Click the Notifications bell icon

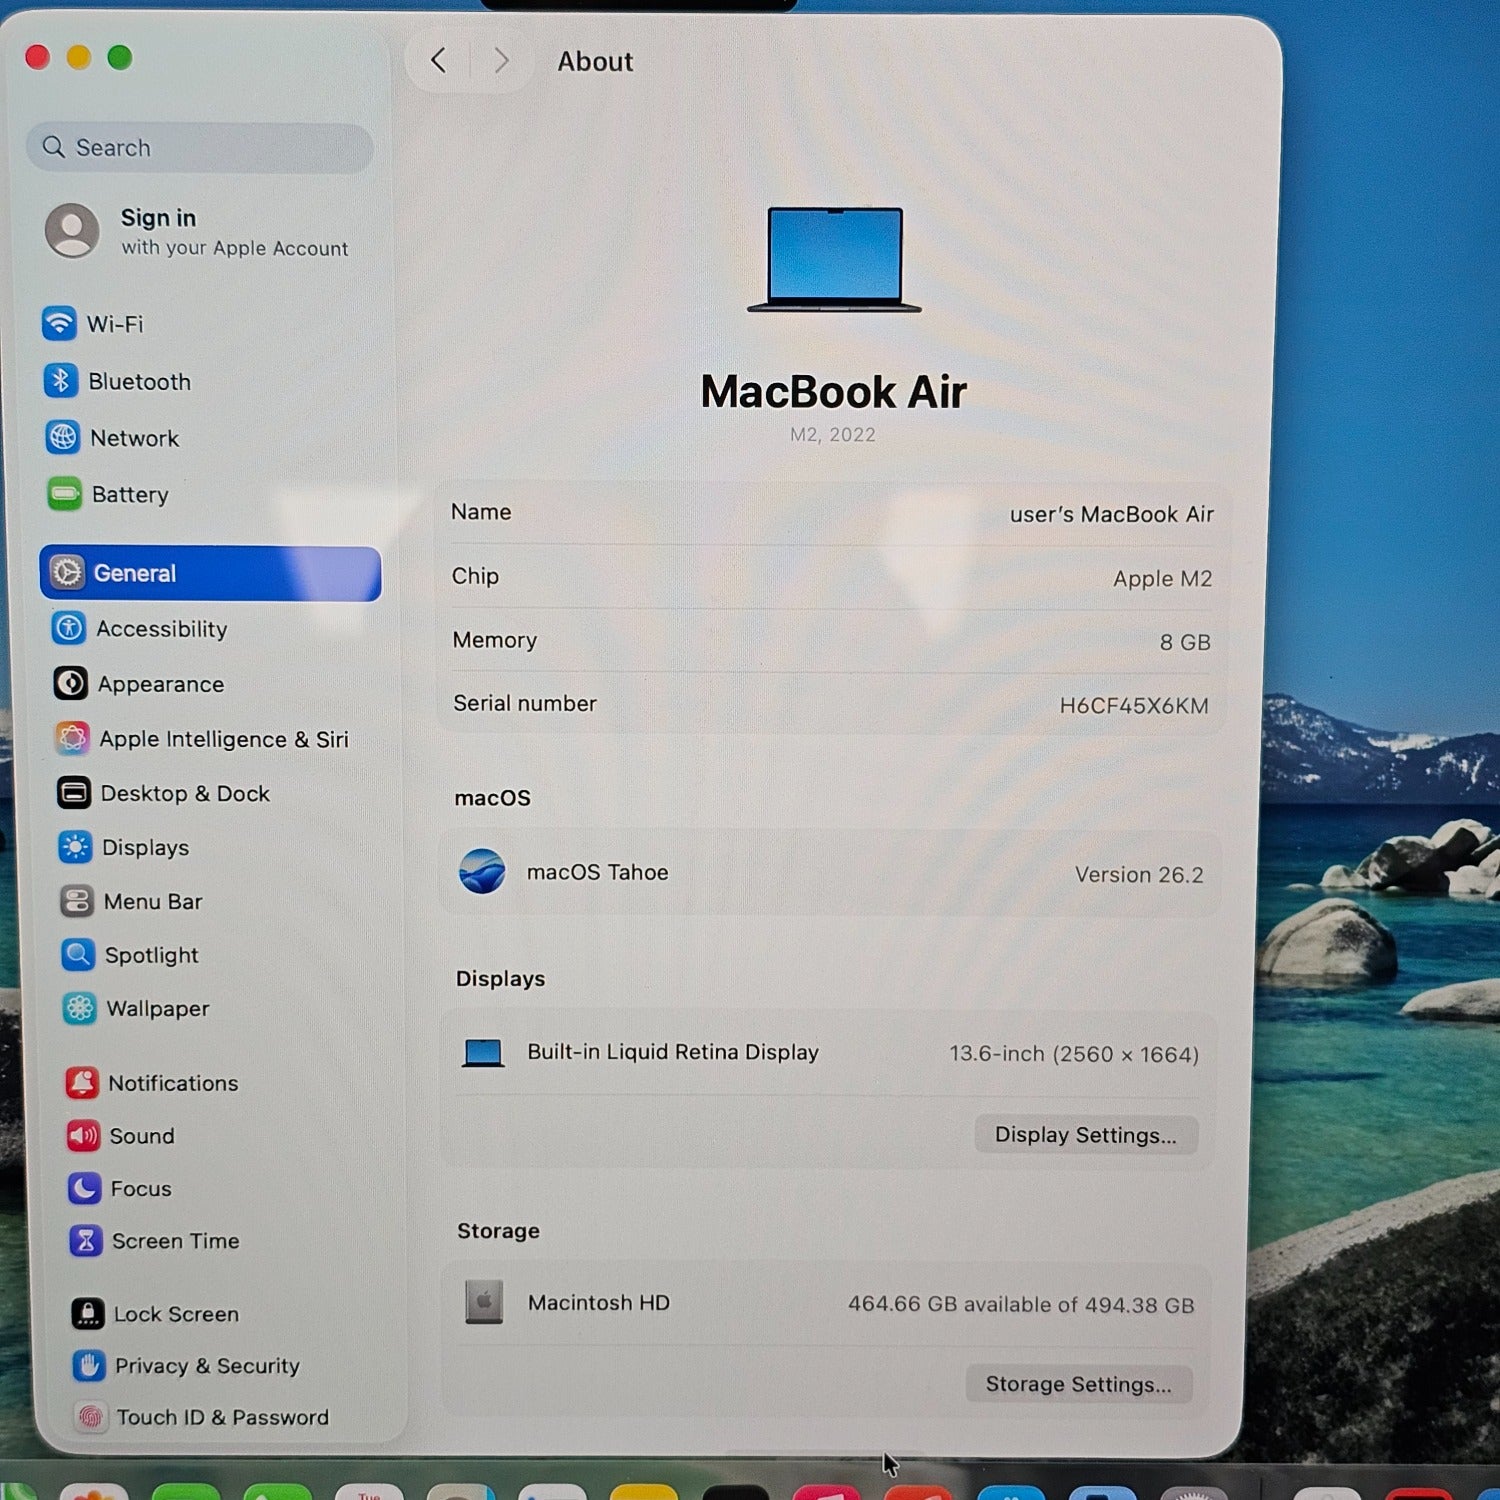point(82,1082)
